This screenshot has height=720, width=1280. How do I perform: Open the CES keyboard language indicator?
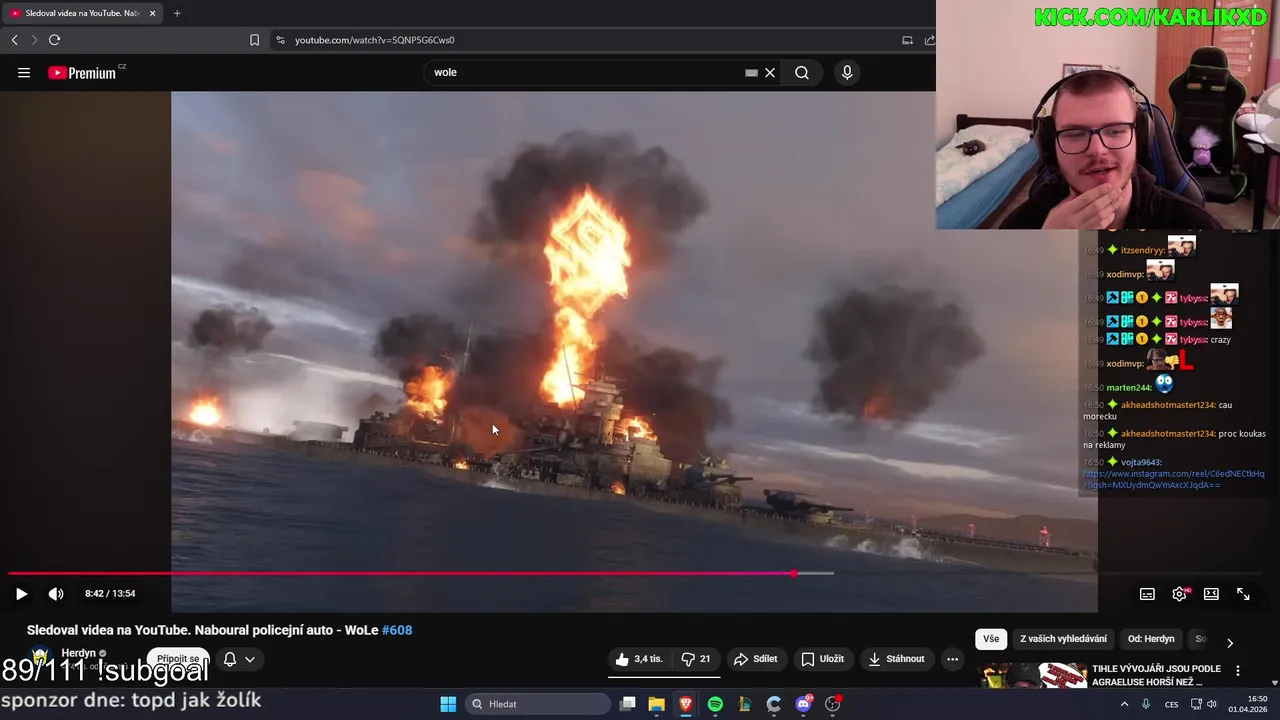coord(1171,704)
